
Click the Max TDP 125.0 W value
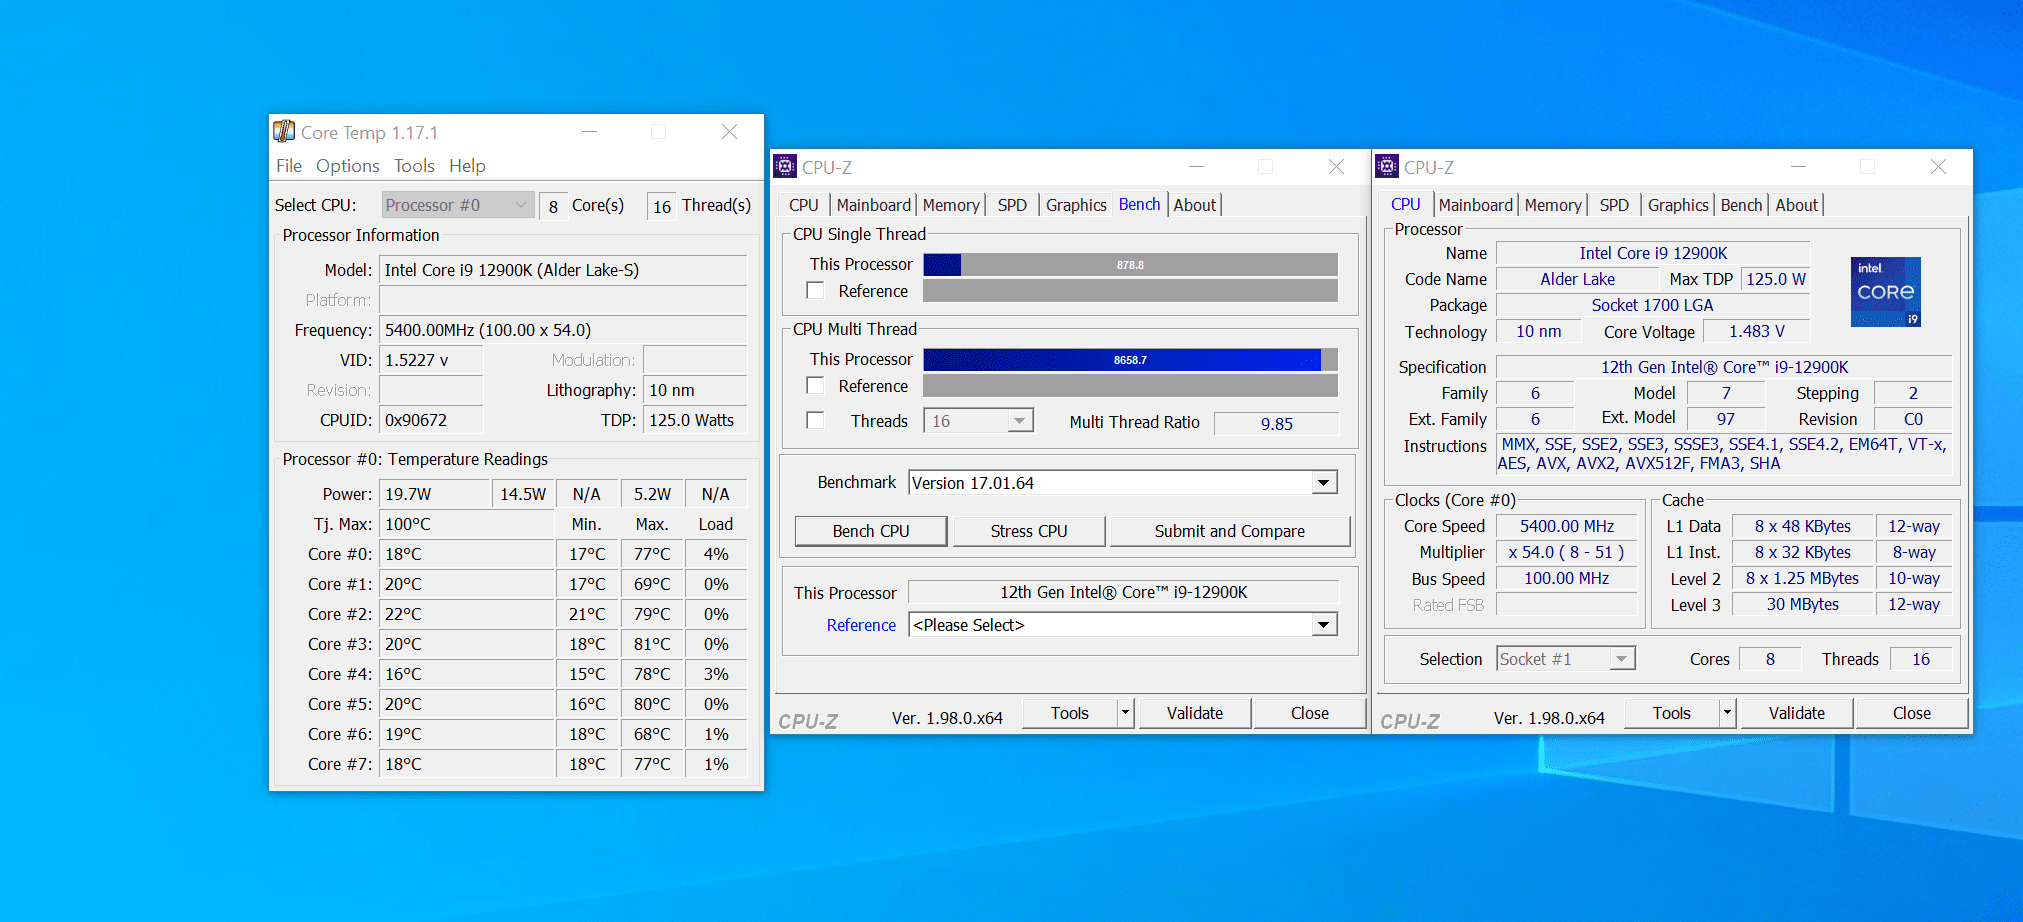[x=1776, y=279]
